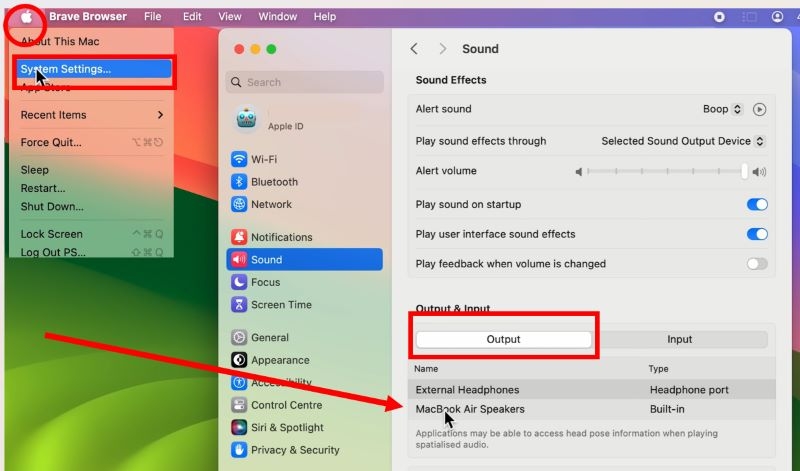Play the alert sound preview

click(759, 109)
